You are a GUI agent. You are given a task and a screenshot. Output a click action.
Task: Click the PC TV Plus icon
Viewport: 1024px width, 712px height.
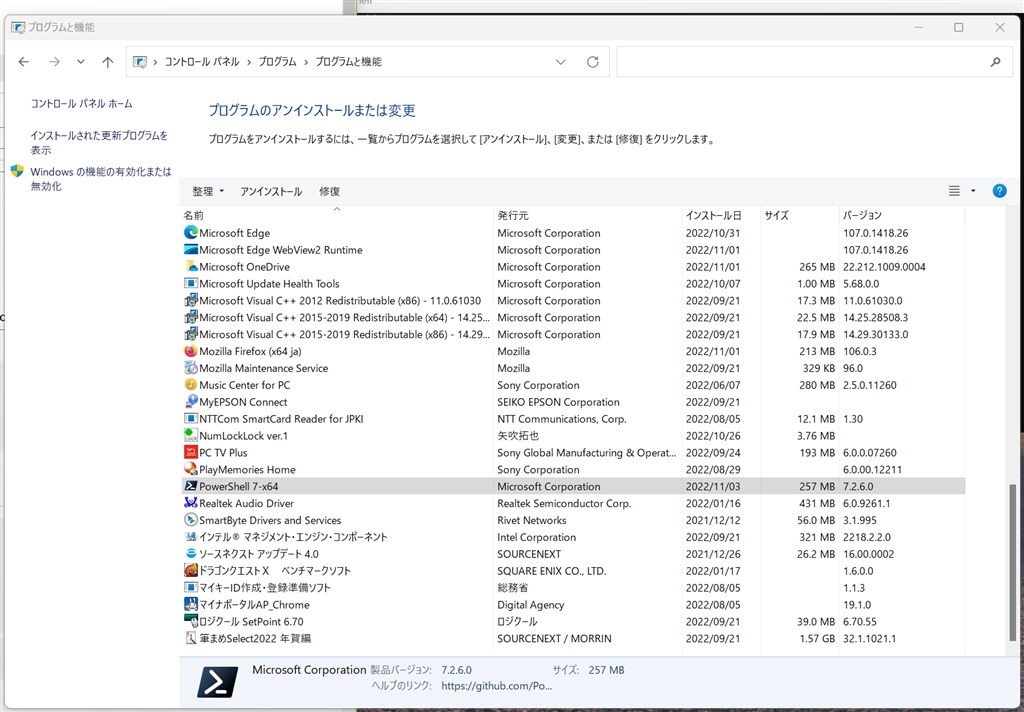(191, 452)
